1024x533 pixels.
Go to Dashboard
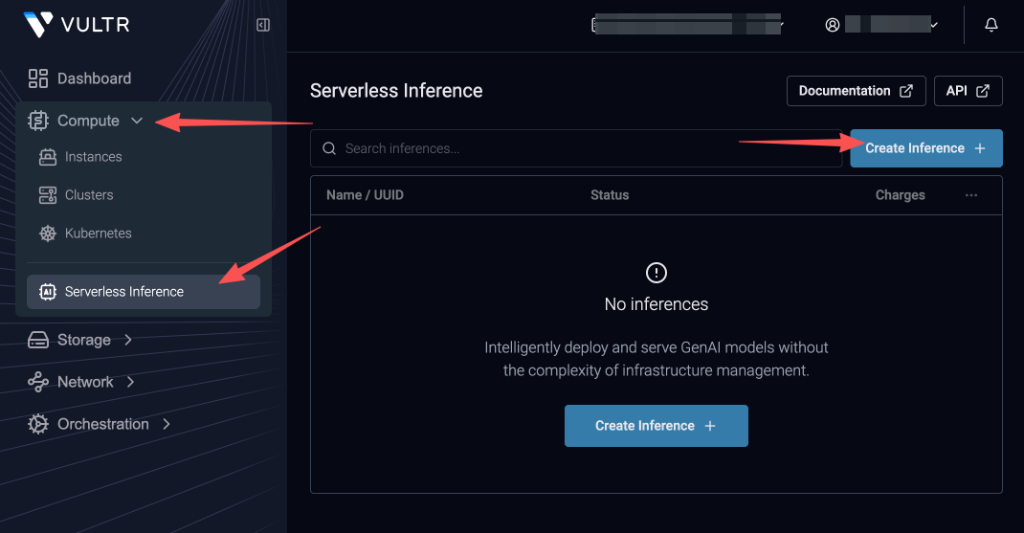pos(94,78)
